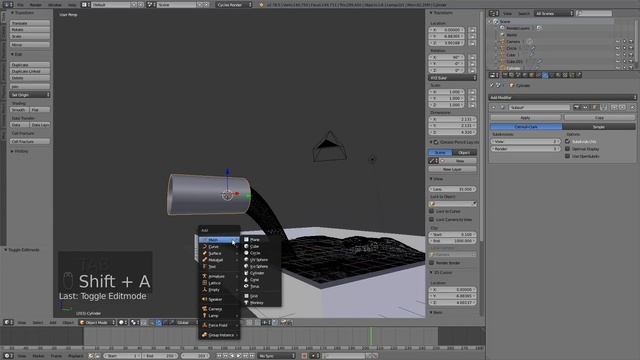Click the Location X field

pos(447,30)
